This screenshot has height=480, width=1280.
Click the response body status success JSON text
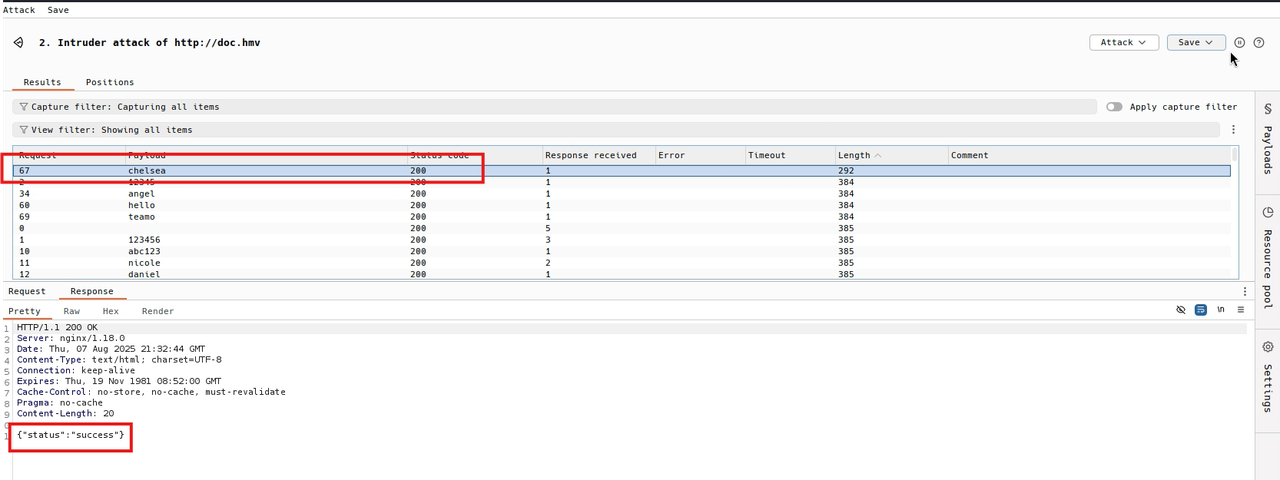pos(71,435)
